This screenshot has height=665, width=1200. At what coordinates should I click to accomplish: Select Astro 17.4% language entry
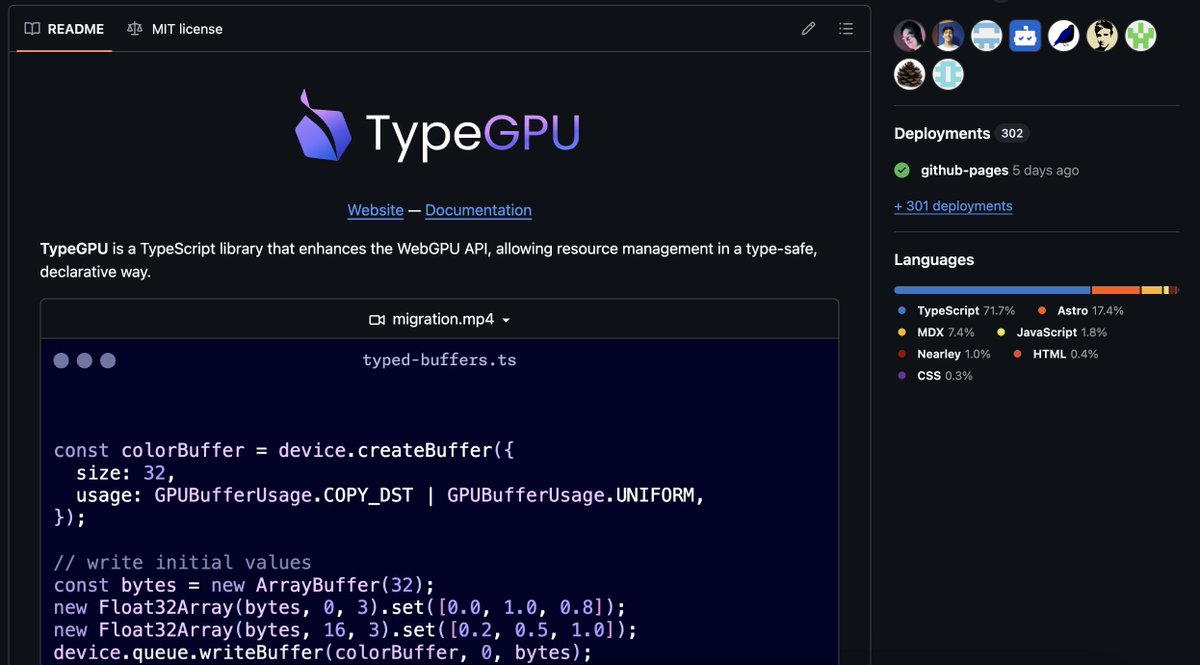(1080, 311)
